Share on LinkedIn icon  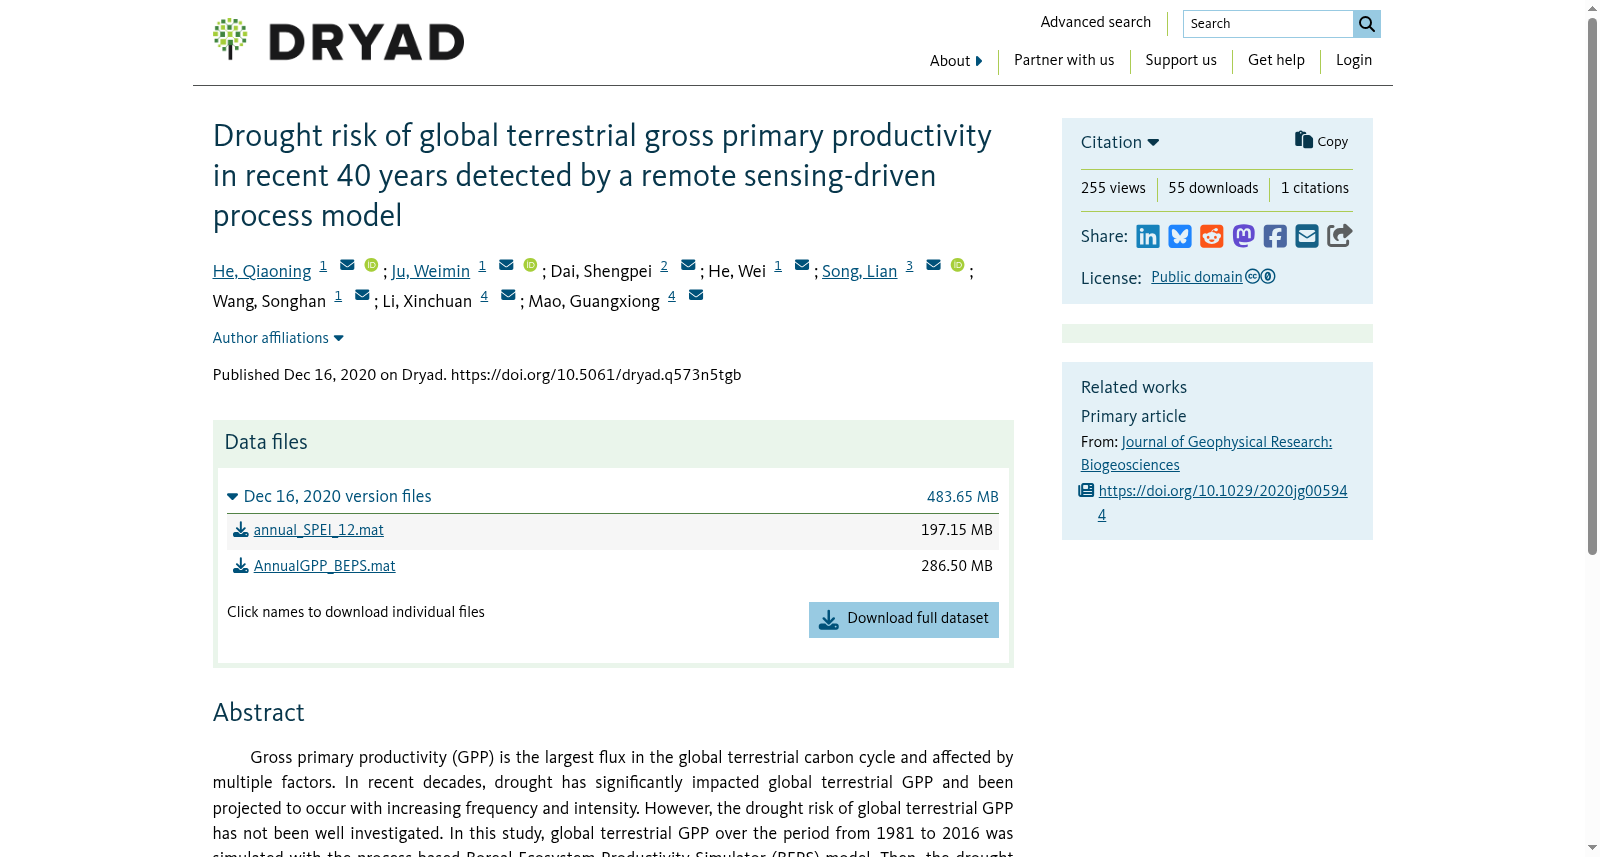point(1148,236)
